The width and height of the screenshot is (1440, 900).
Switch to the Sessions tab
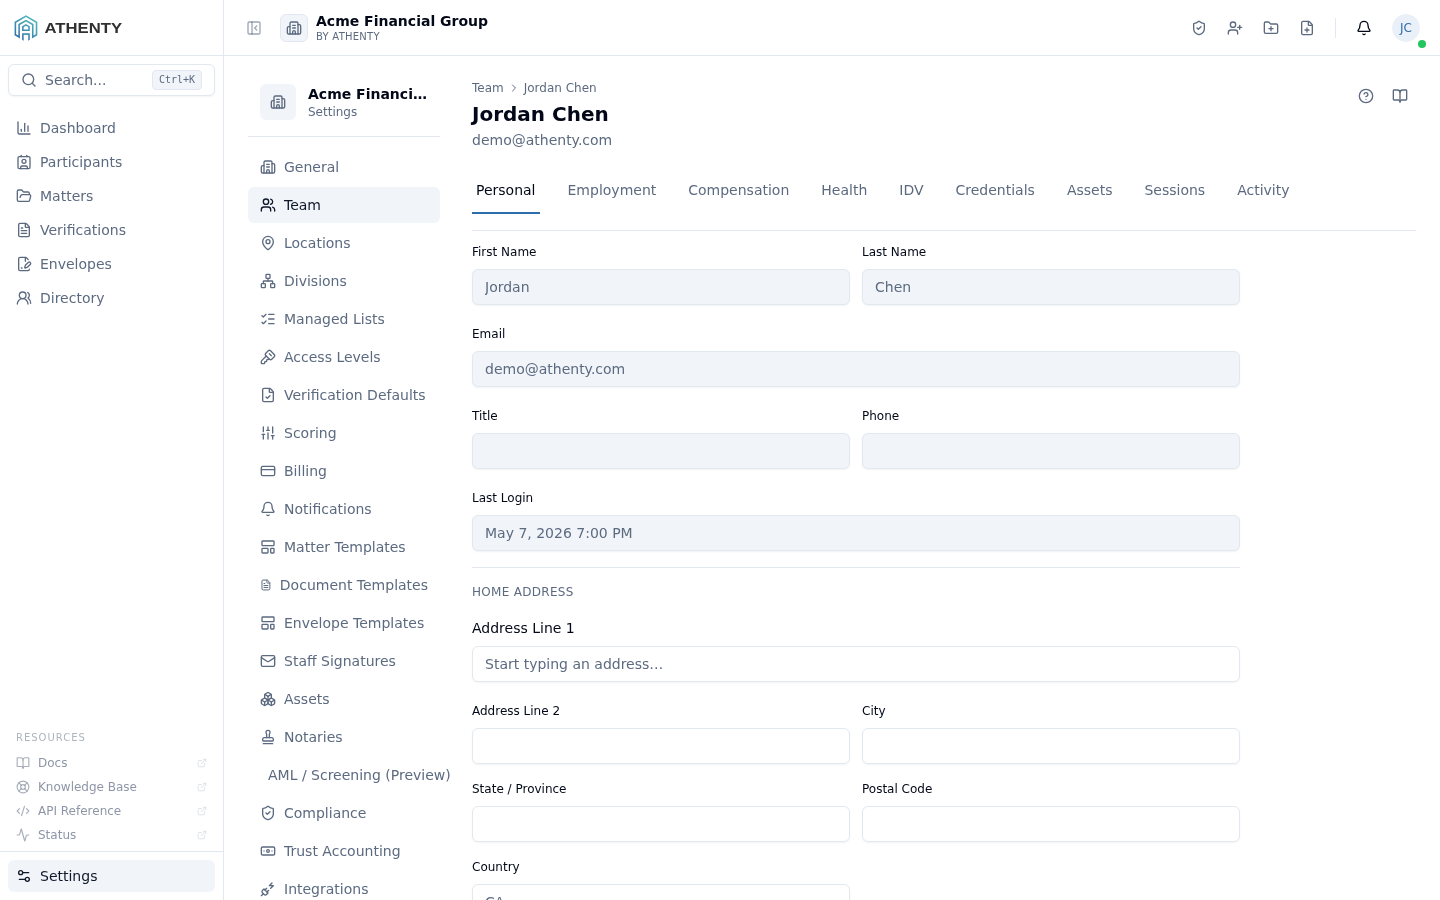point(1175,190)
